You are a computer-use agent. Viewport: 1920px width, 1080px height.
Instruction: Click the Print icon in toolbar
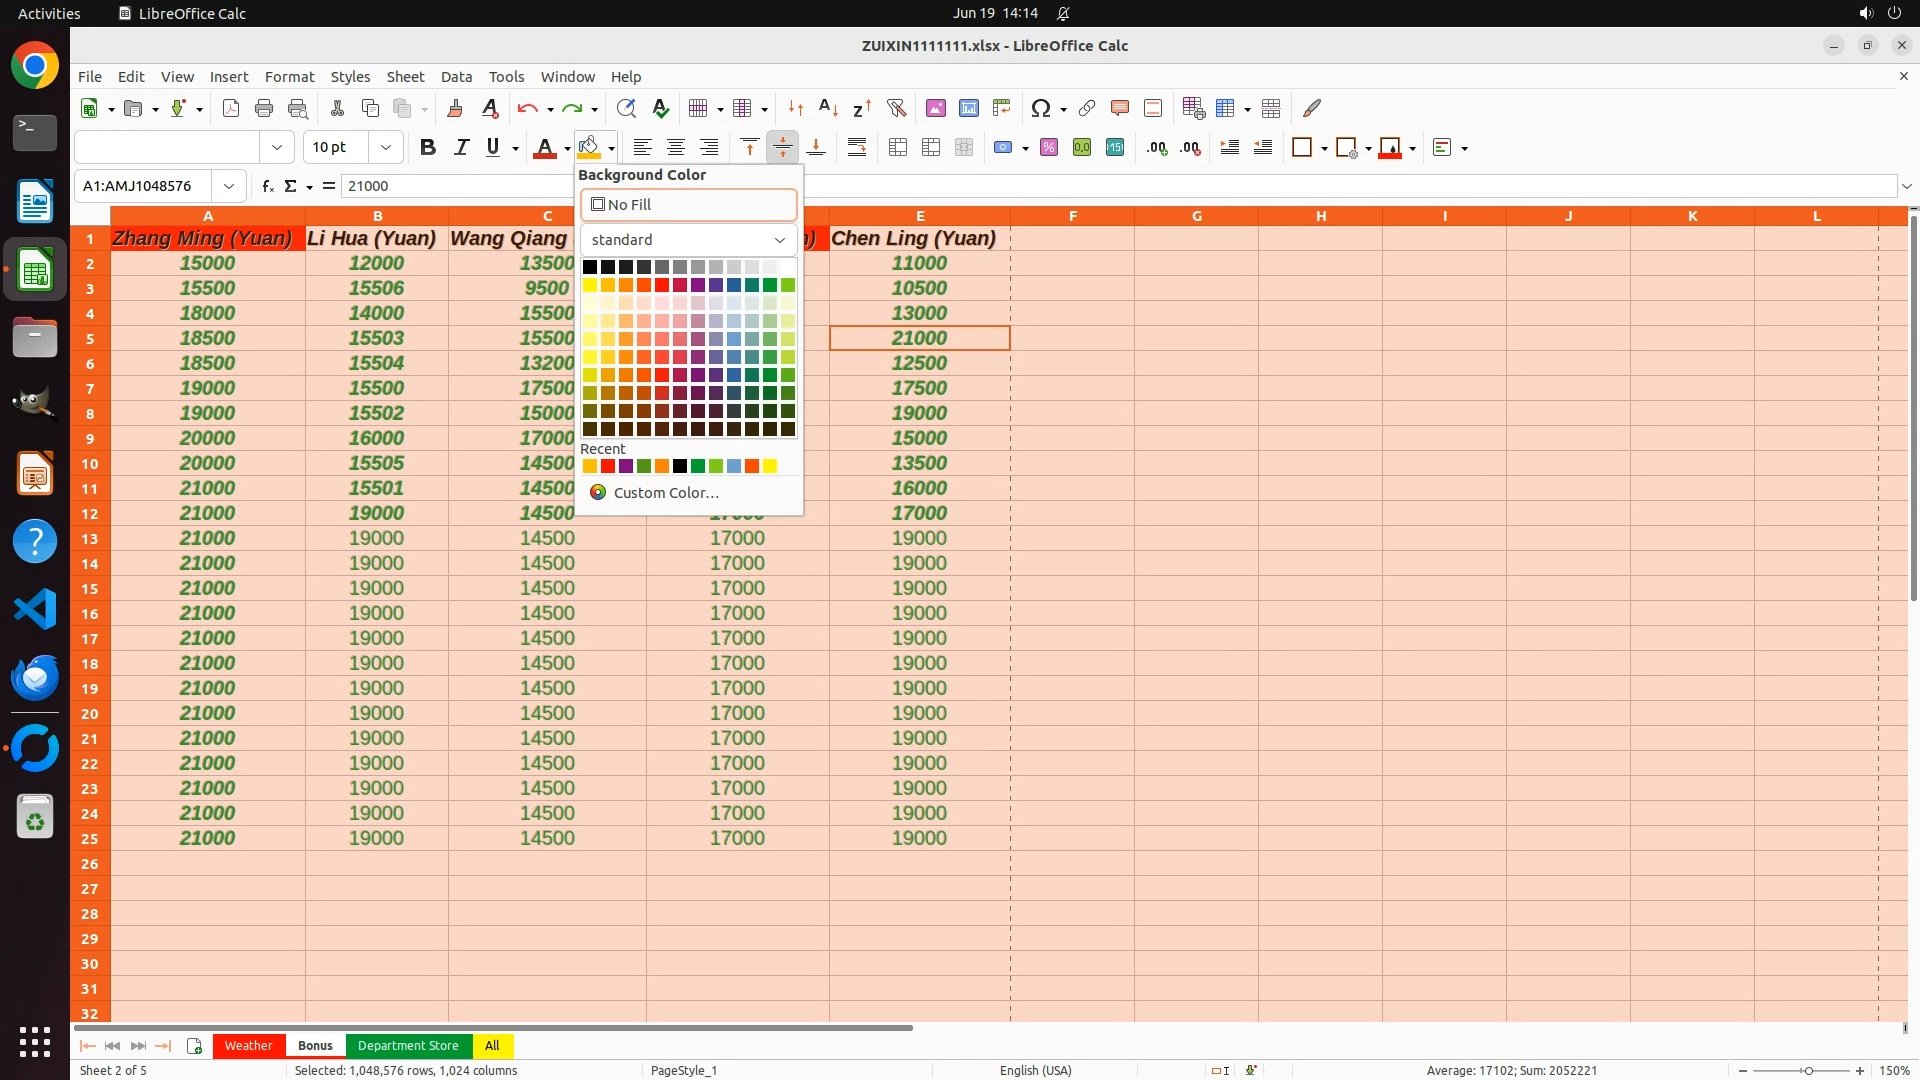264,108
